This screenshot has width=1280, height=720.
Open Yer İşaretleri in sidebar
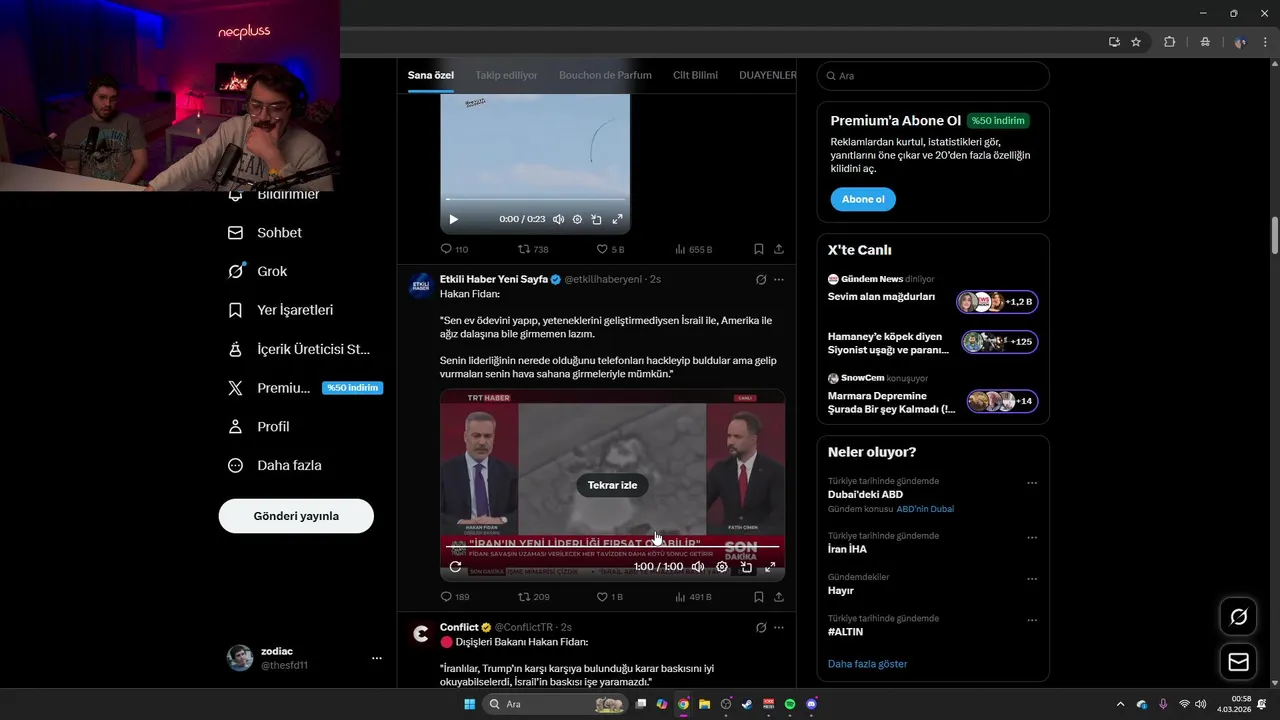click(281, 310)
